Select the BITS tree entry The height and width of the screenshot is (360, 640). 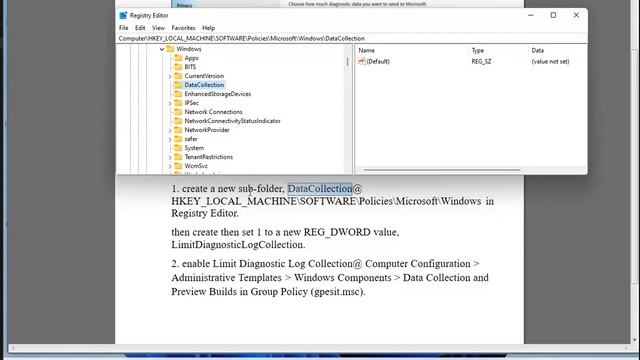point(190,67)
